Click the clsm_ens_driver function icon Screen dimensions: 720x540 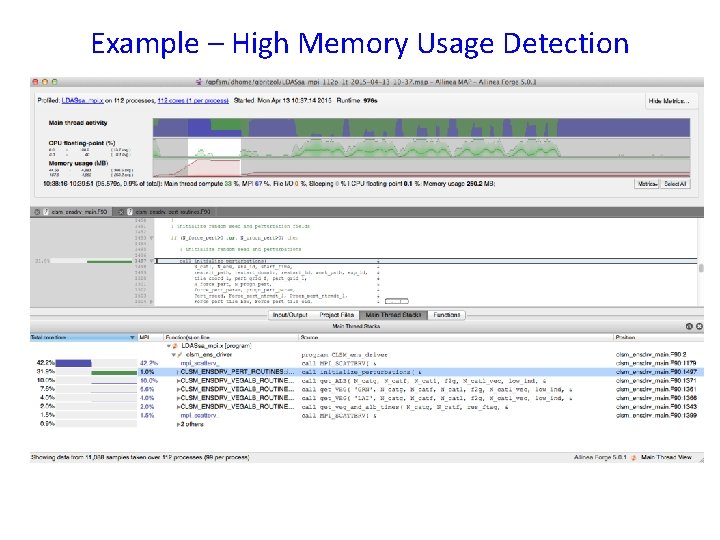coord(180,354)
